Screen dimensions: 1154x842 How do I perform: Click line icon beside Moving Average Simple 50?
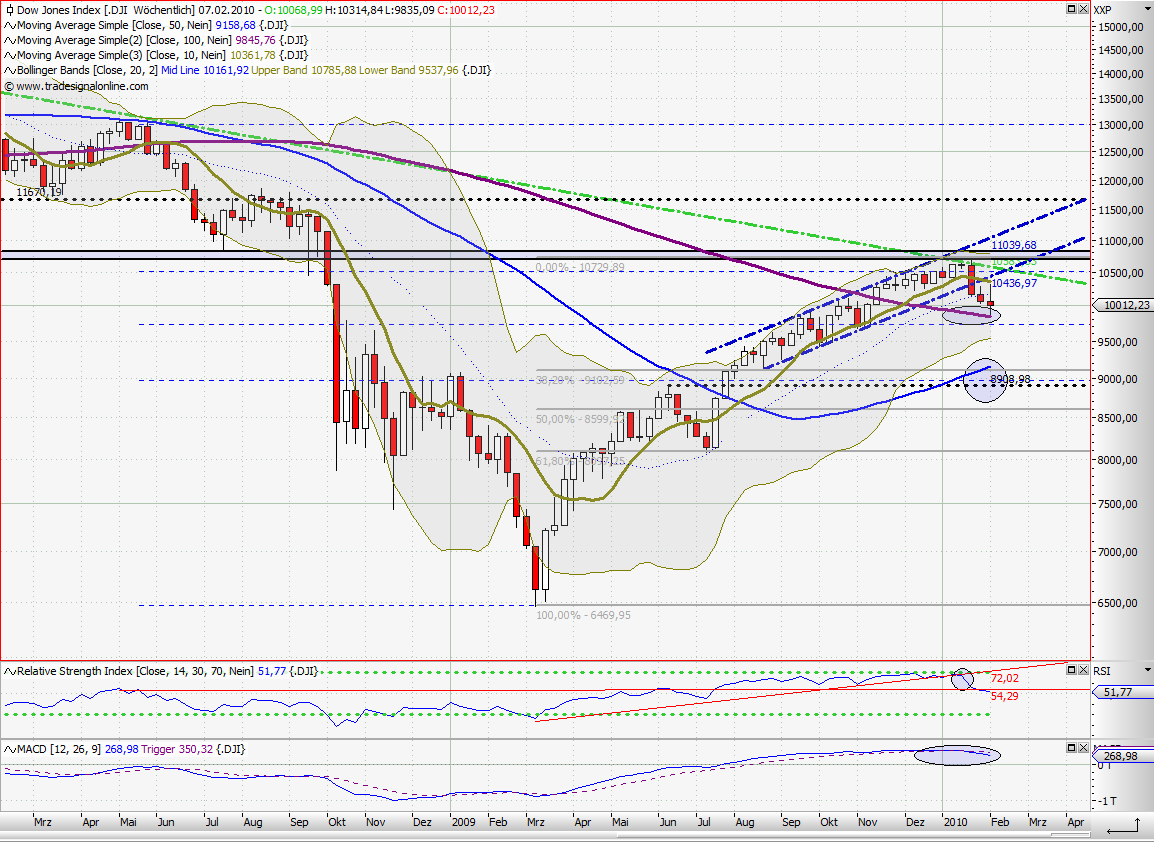[x=10, y=25]
